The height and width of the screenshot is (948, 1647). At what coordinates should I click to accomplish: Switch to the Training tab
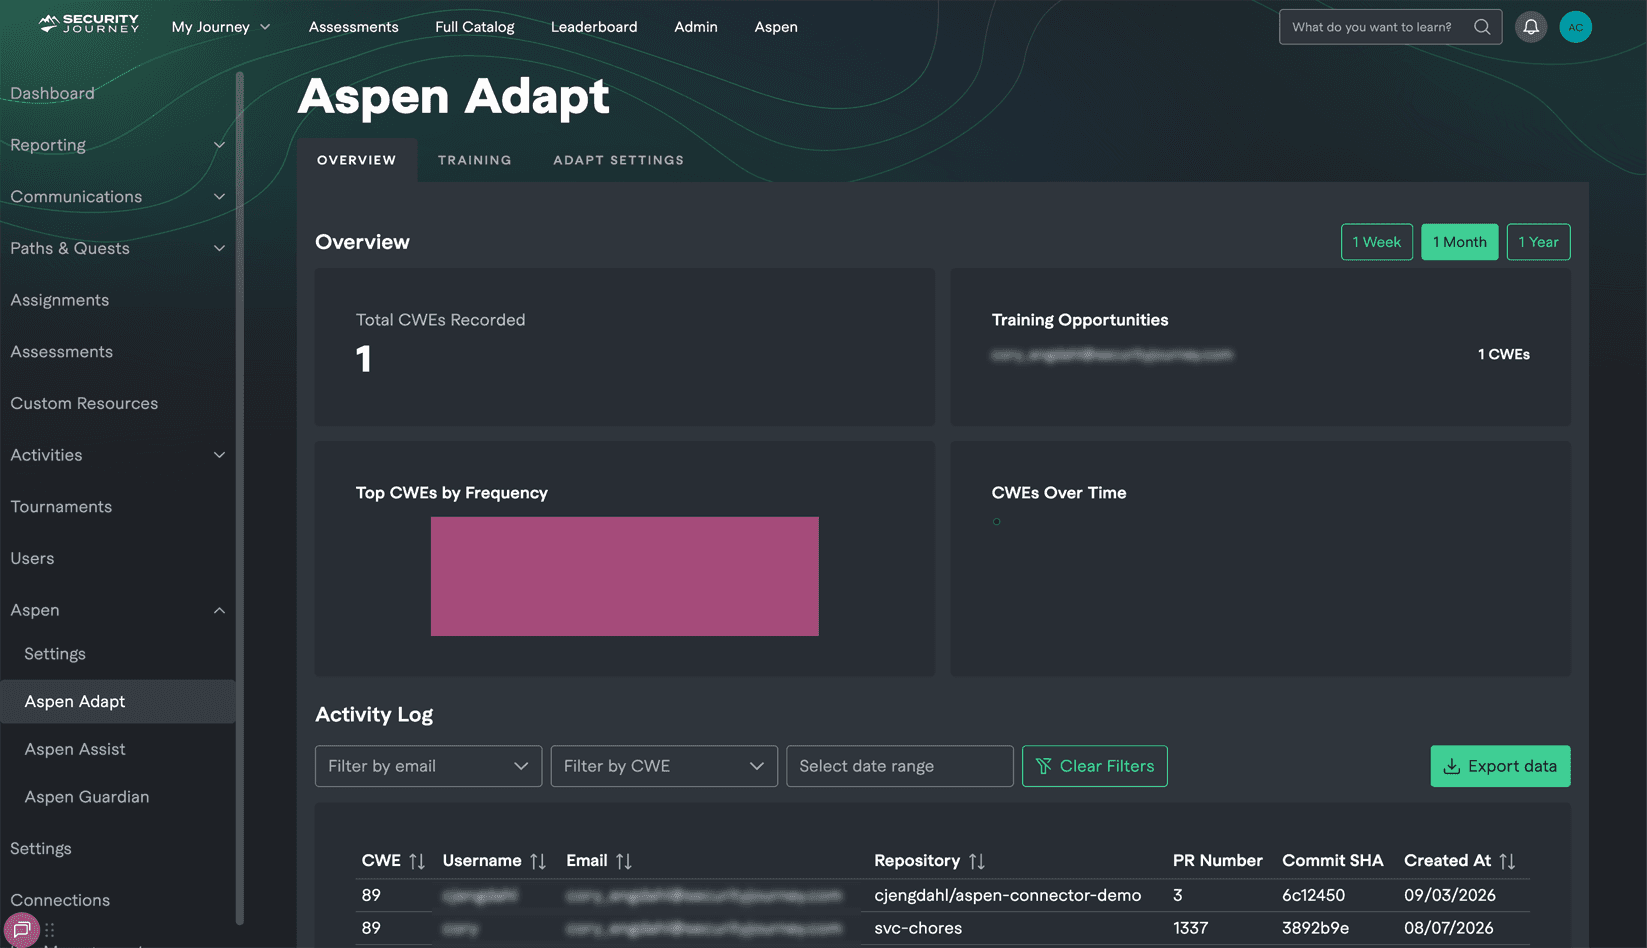(x=475, y=160)
